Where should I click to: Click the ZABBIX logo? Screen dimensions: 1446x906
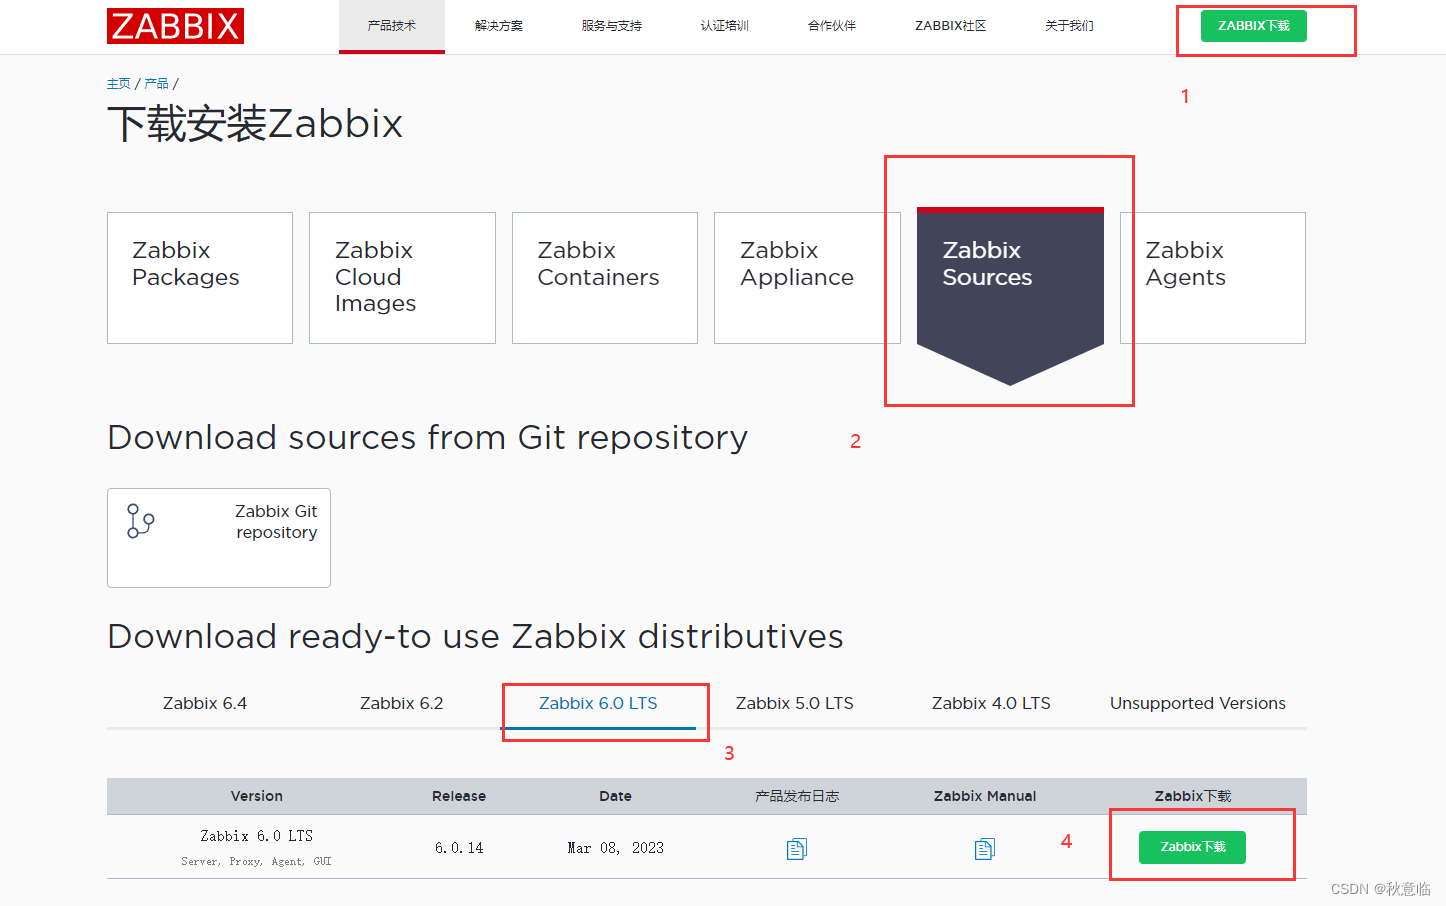pos(175,26)
